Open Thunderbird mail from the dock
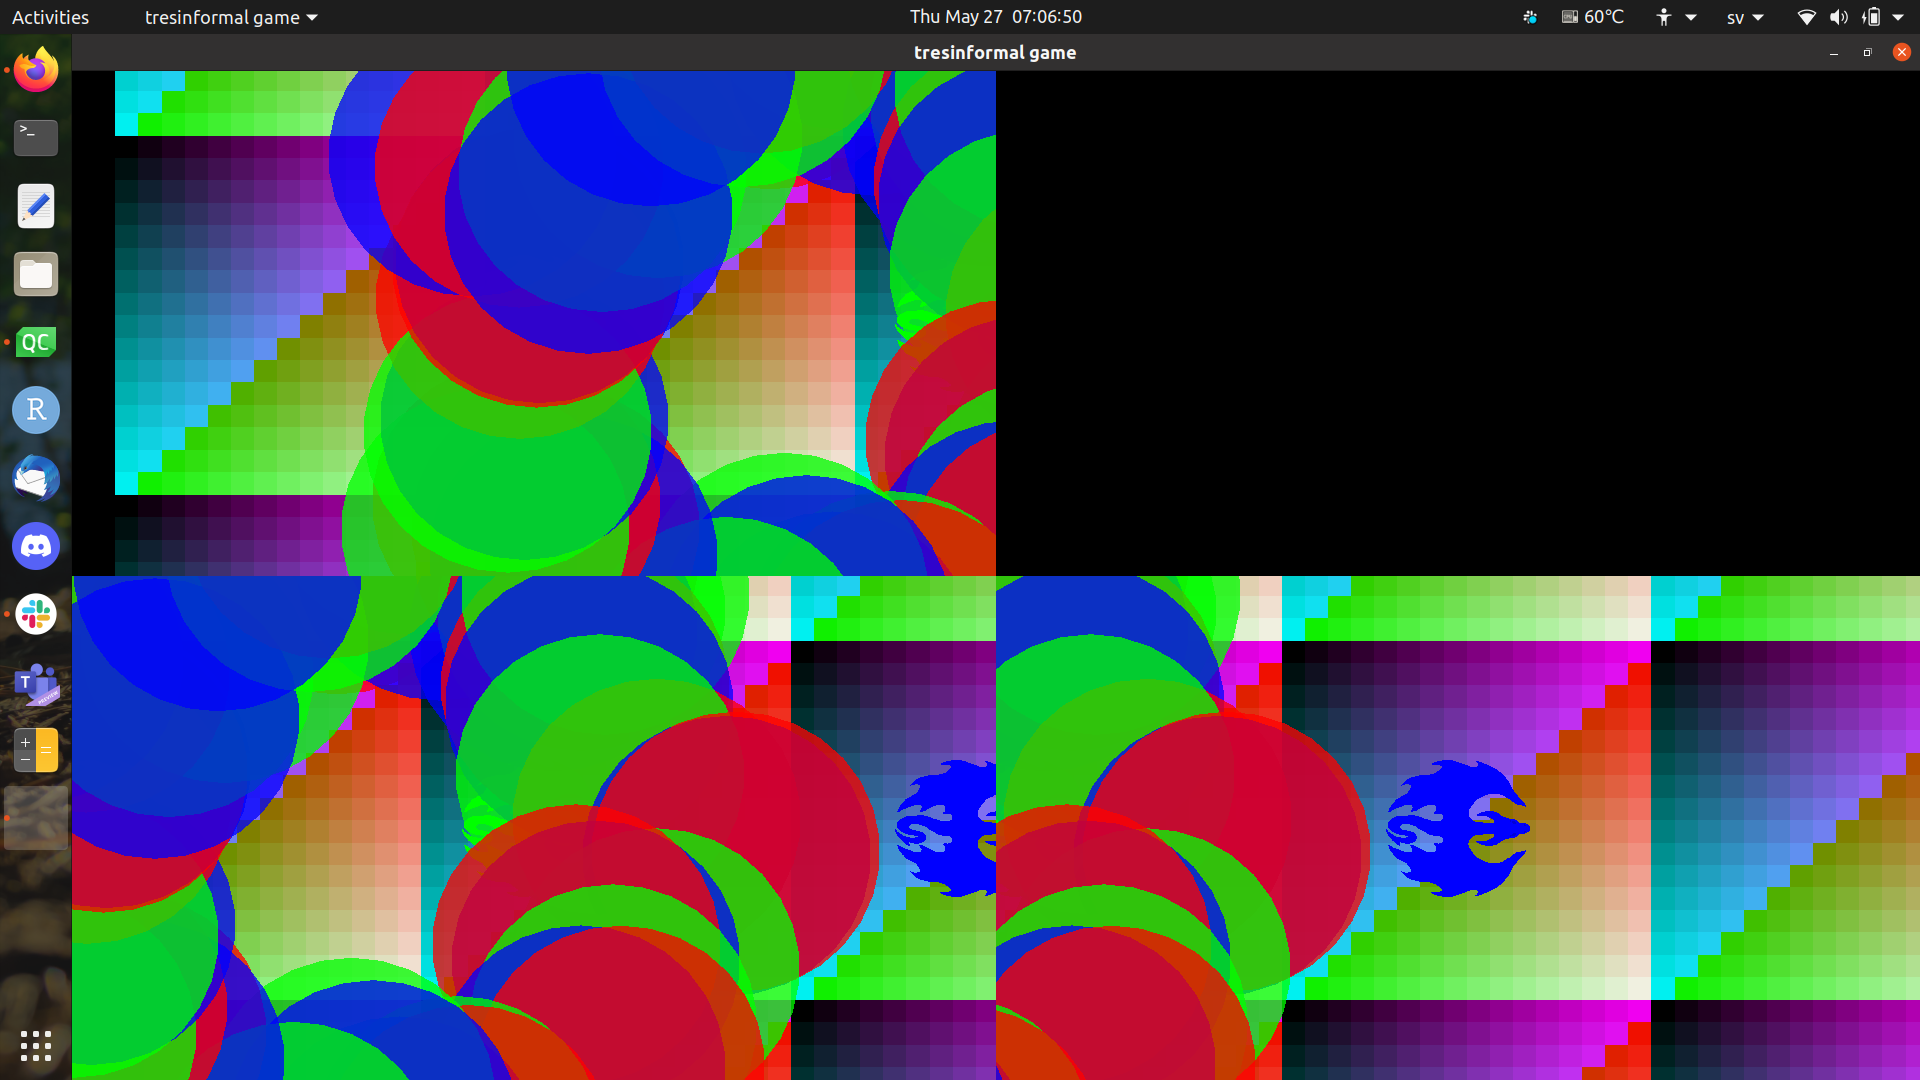Image resolution: width=1920 pixels, height=1080 pixels. [x=36, y=478]
